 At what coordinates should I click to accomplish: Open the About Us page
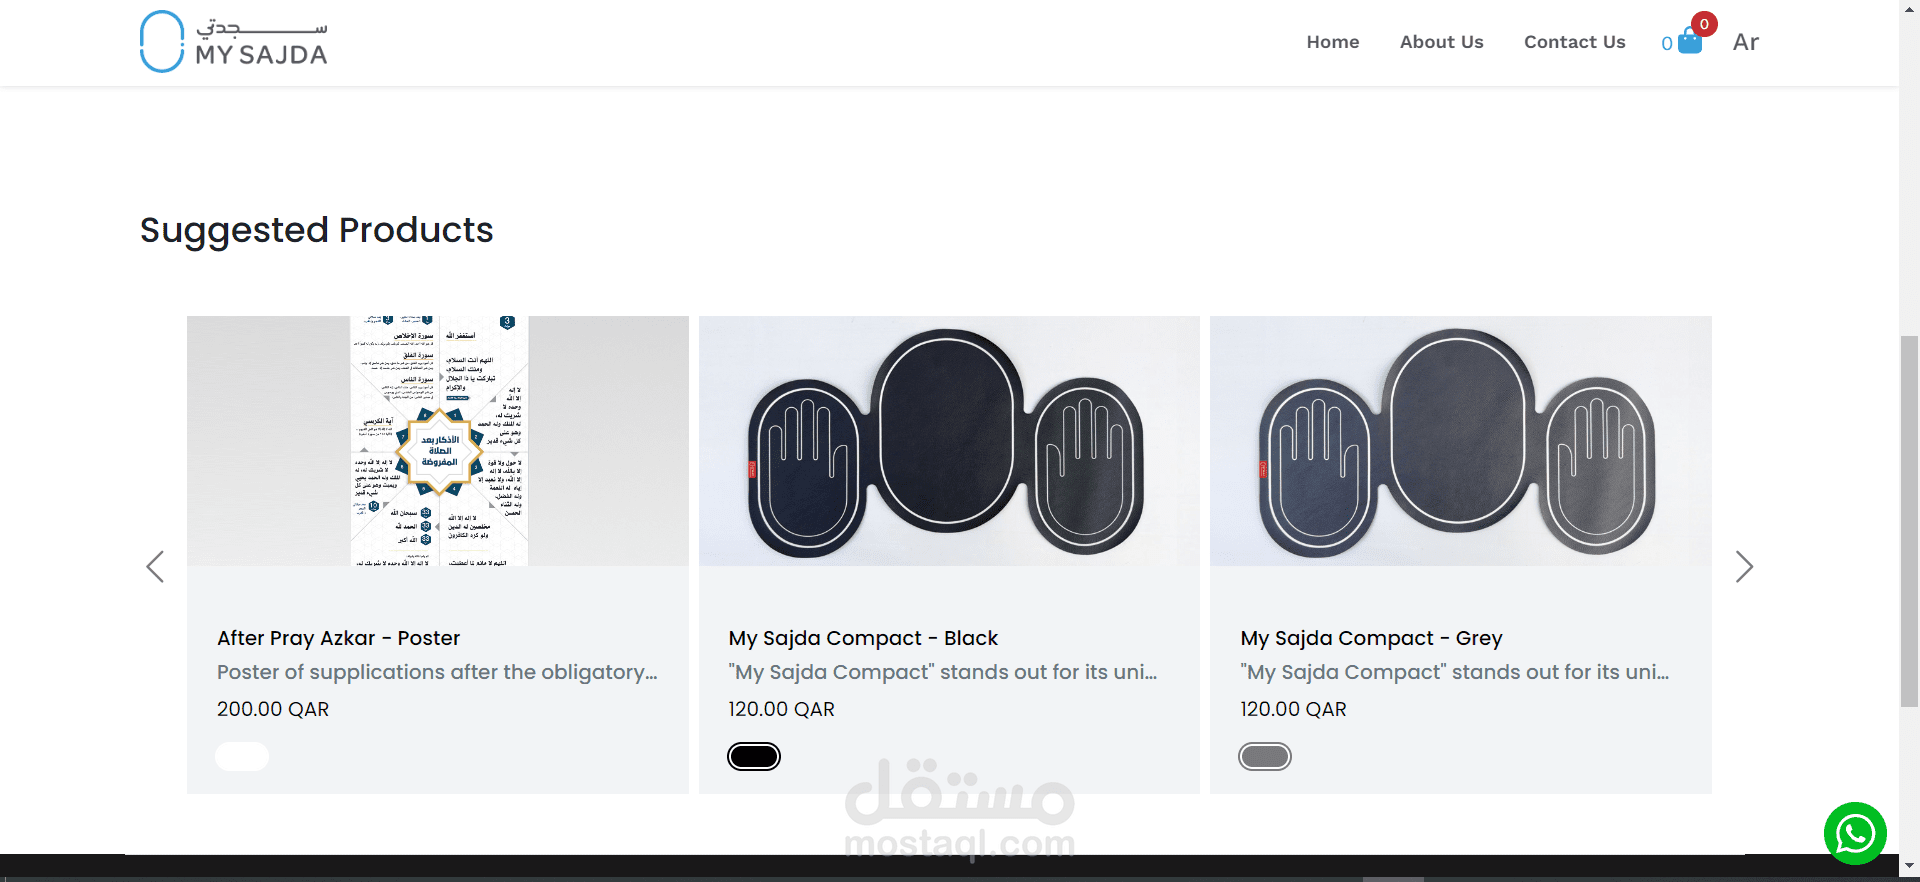pos(1441,42)
